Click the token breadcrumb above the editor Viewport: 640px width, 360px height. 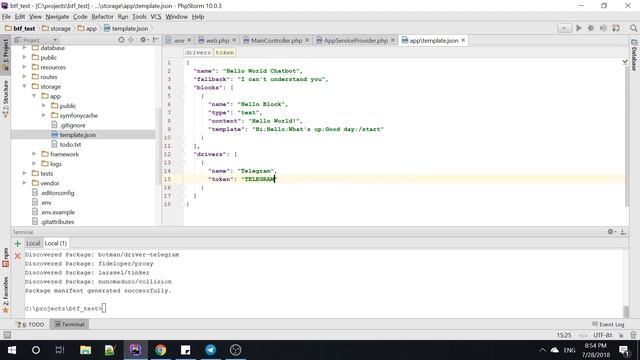click(x=224, y=53)
